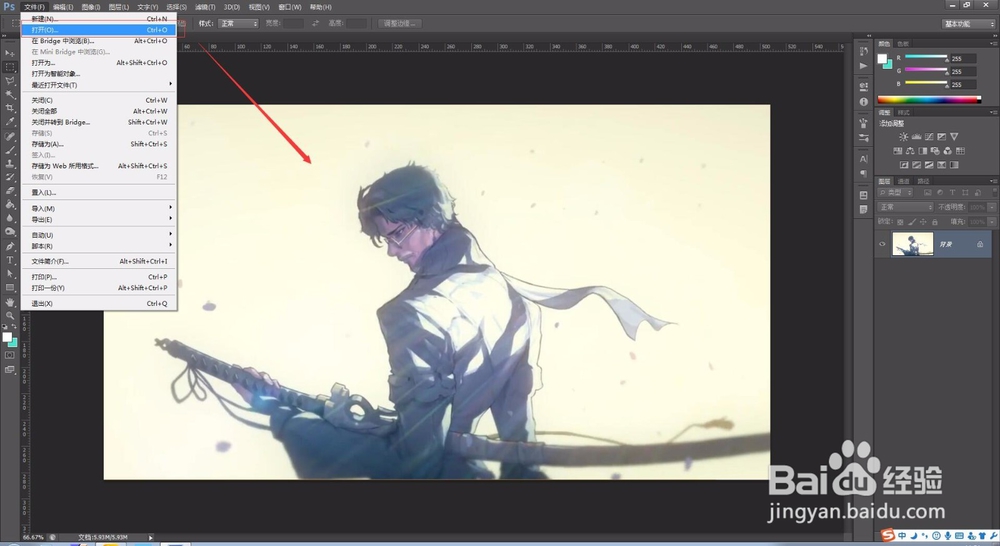Add a Levels adjustment
This screenshot has height=546, width=1000.
point(916,136)
